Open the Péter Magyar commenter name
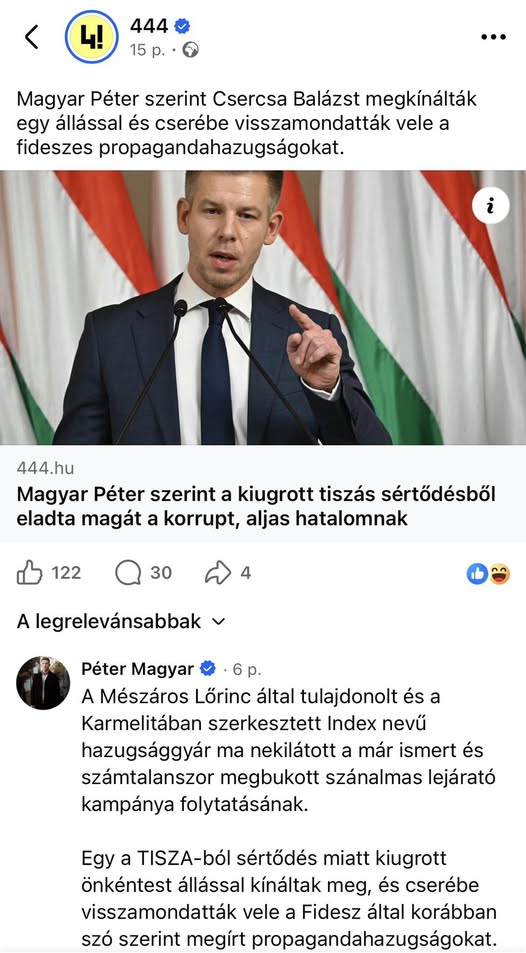Image resolution: width=526 pixels, height=953 pixels. (137, 669)
